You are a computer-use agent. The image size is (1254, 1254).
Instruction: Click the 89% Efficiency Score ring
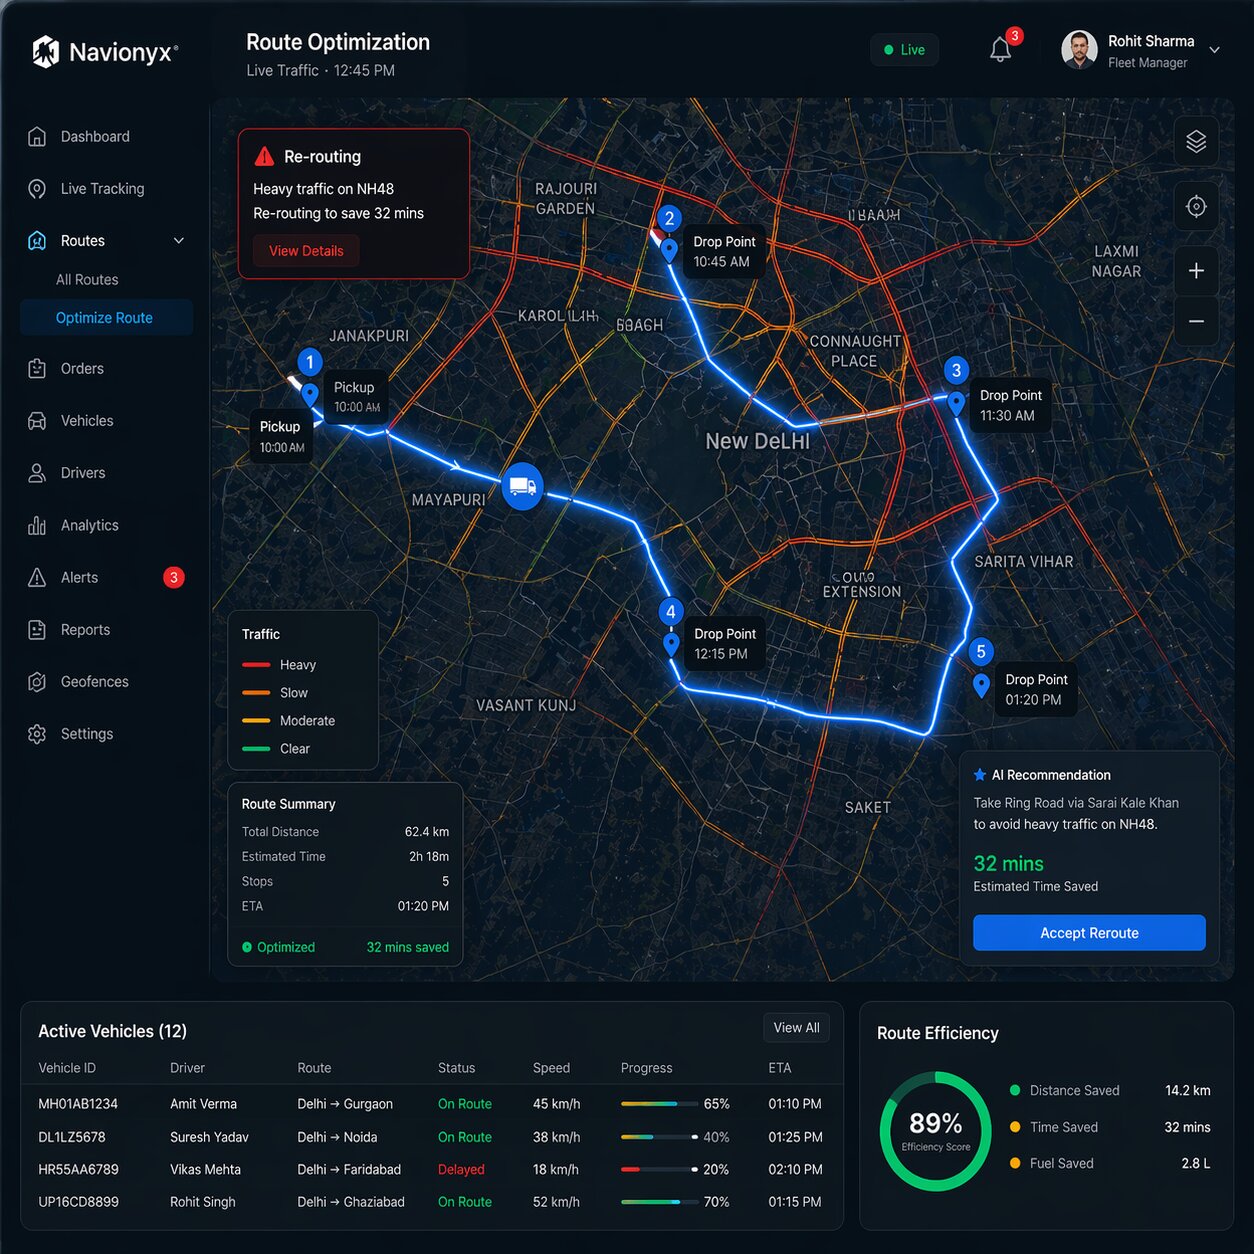(934, 1131)
